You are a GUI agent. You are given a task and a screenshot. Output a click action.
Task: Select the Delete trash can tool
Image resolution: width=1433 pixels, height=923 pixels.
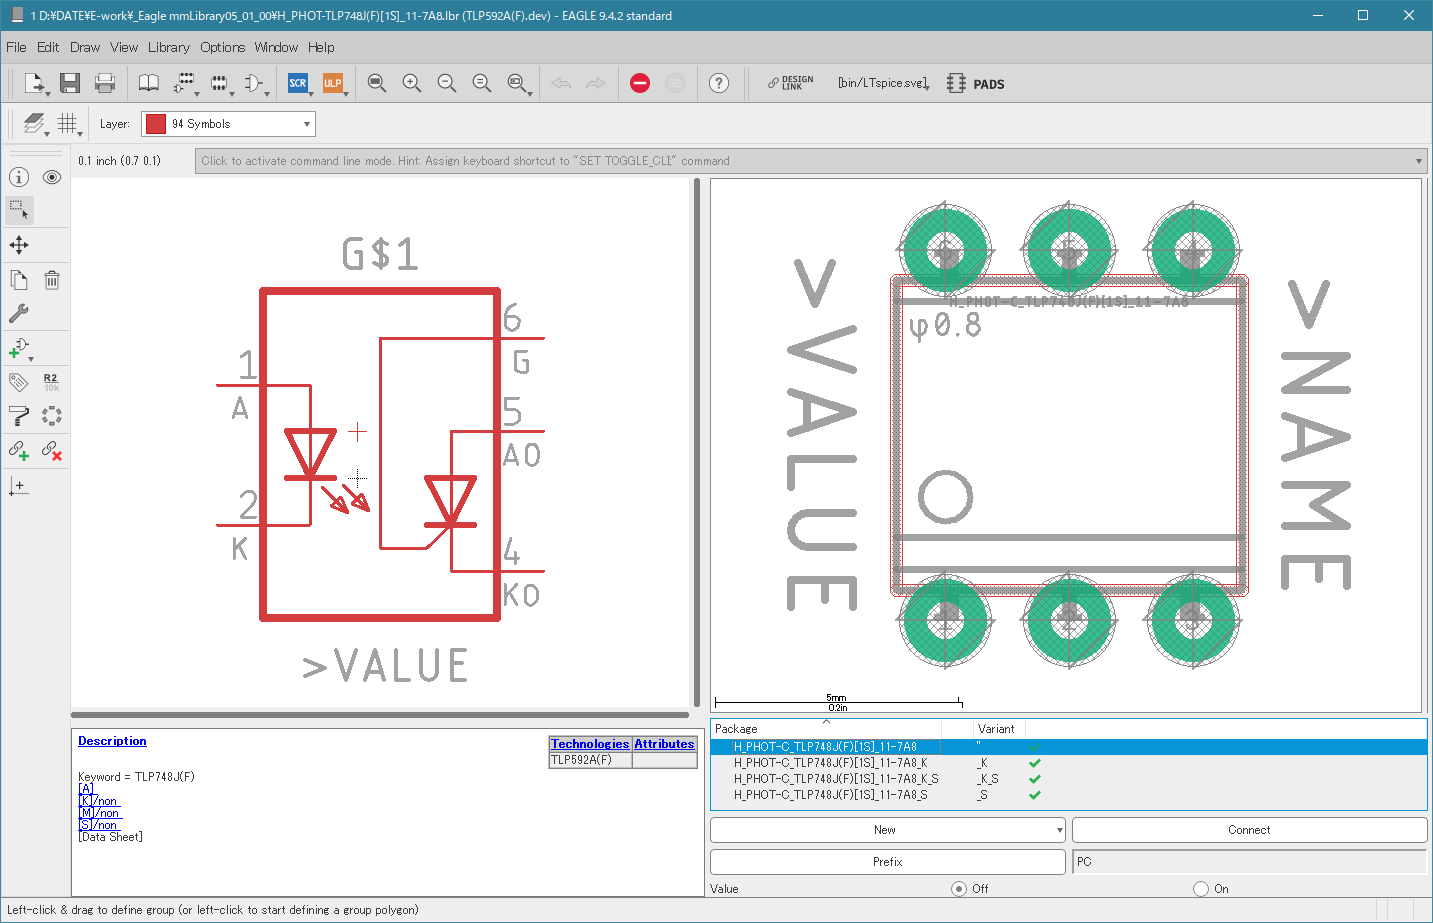(x=52, y=280)
